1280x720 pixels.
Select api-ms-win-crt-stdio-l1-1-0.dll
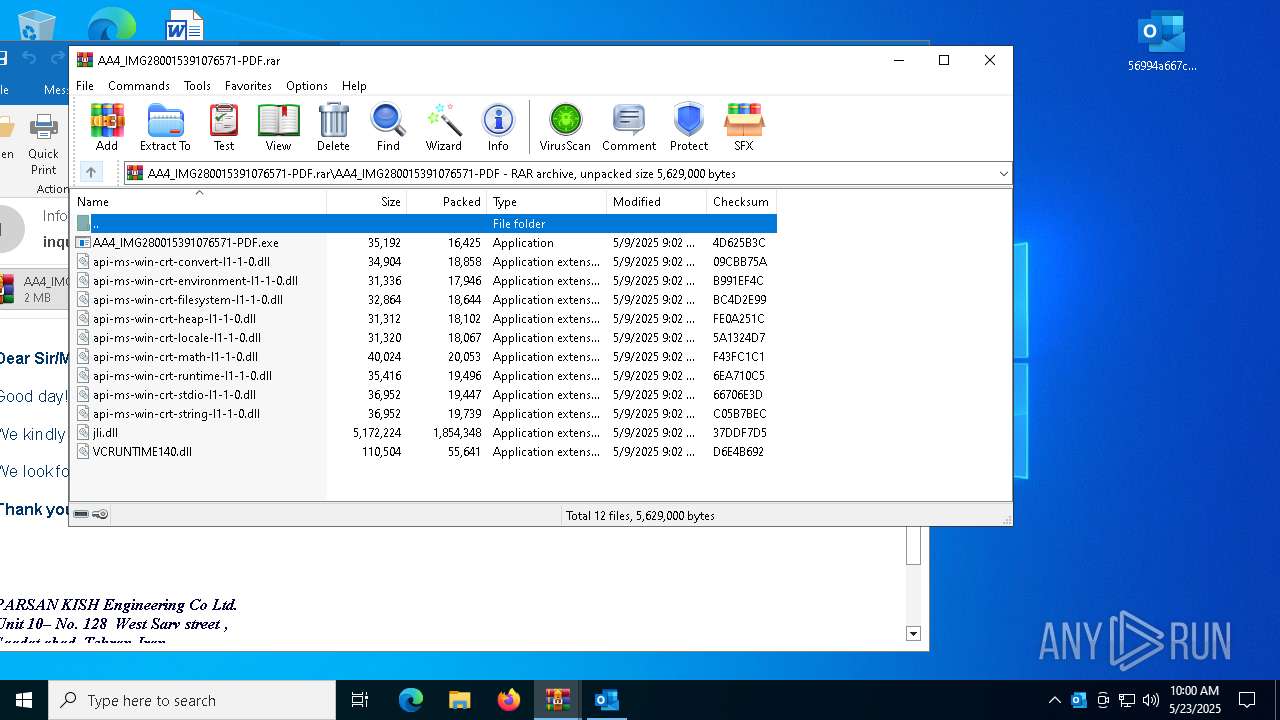point(424,395)
